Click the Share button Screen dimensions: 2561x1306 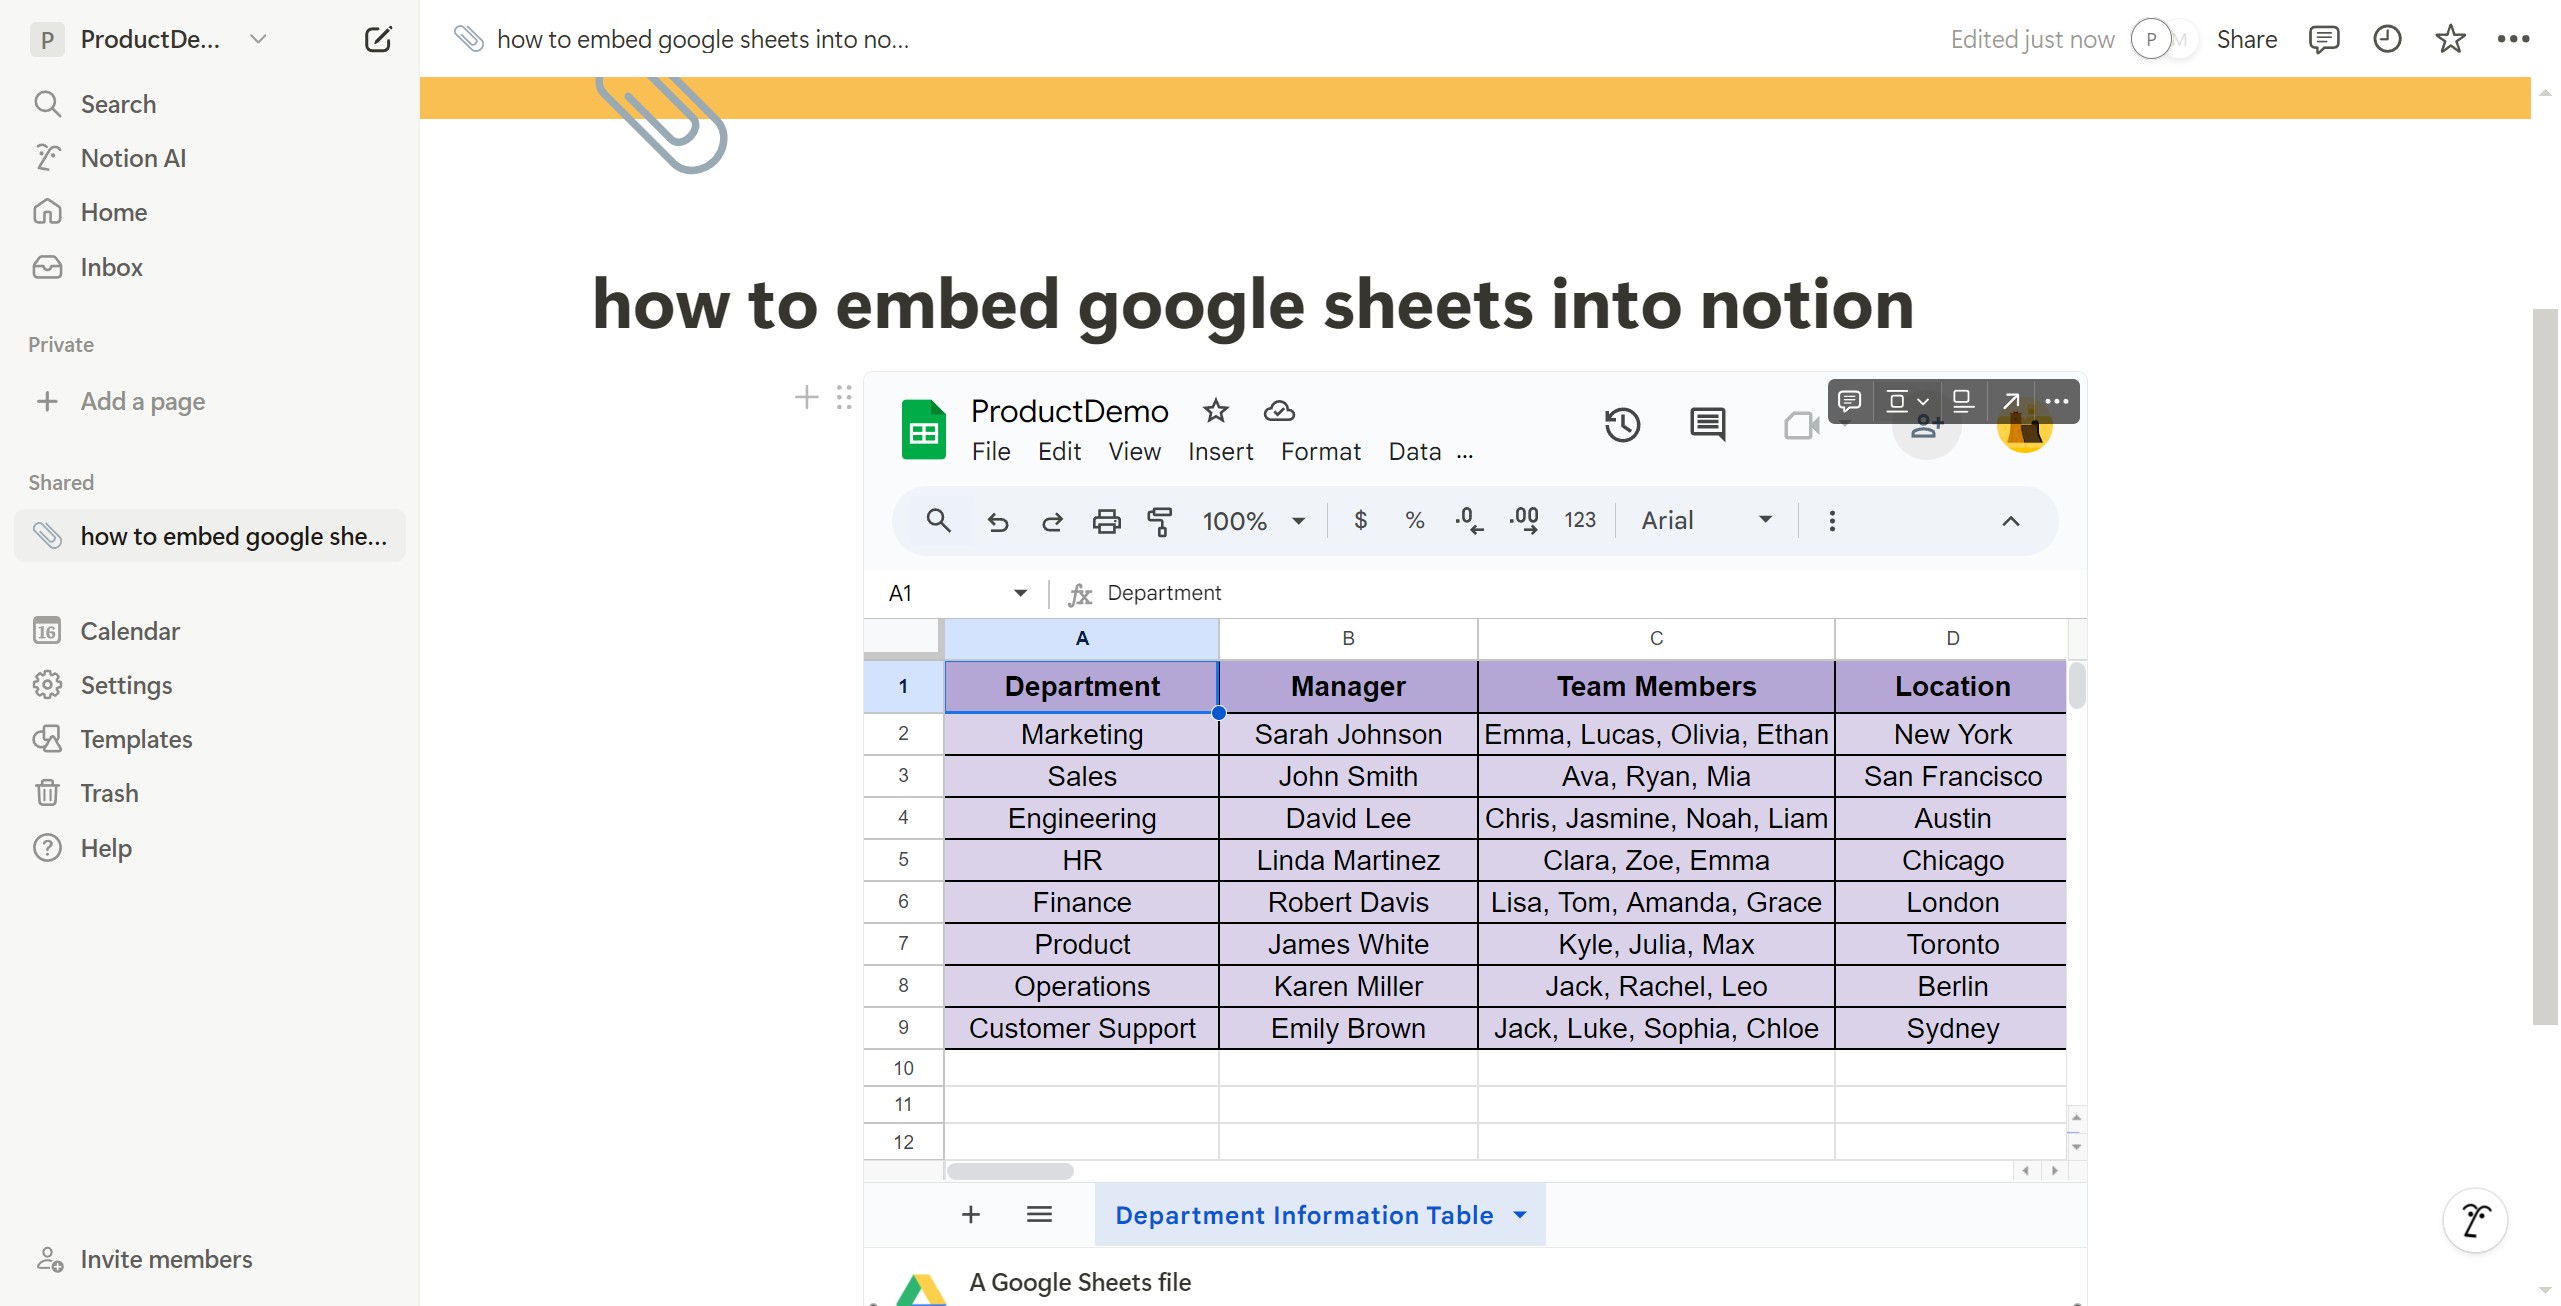pyautogui.click(x=2246, y=39)
